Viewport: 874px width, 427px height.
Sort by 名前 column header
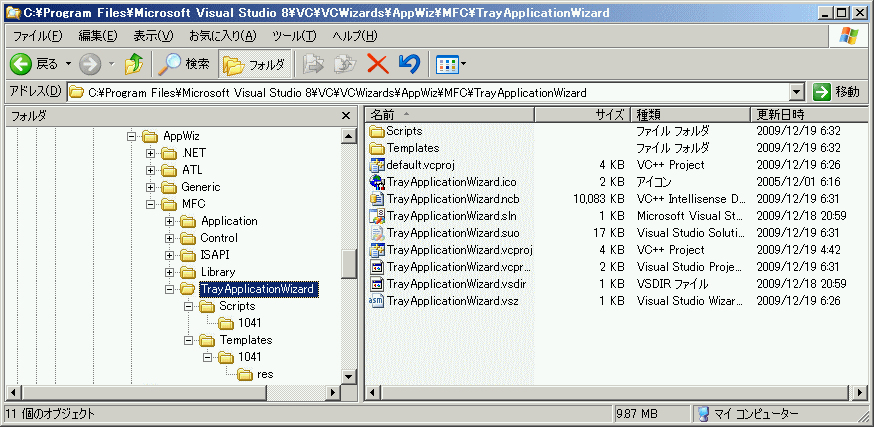450,115
